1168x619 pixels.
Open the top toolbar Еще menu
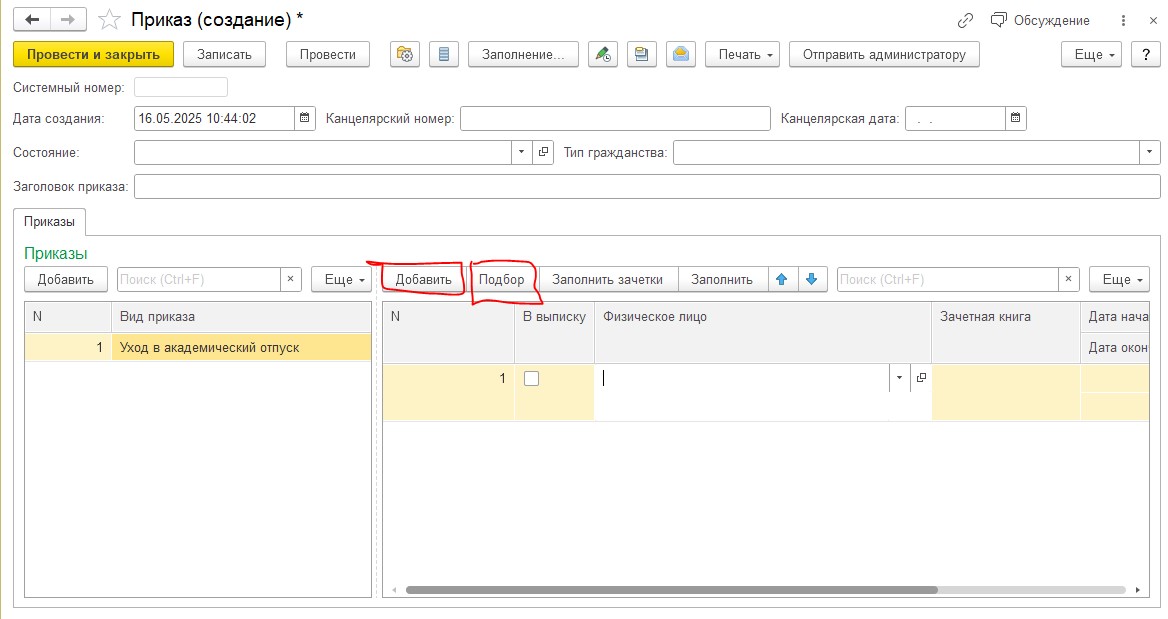(1091, 54)
